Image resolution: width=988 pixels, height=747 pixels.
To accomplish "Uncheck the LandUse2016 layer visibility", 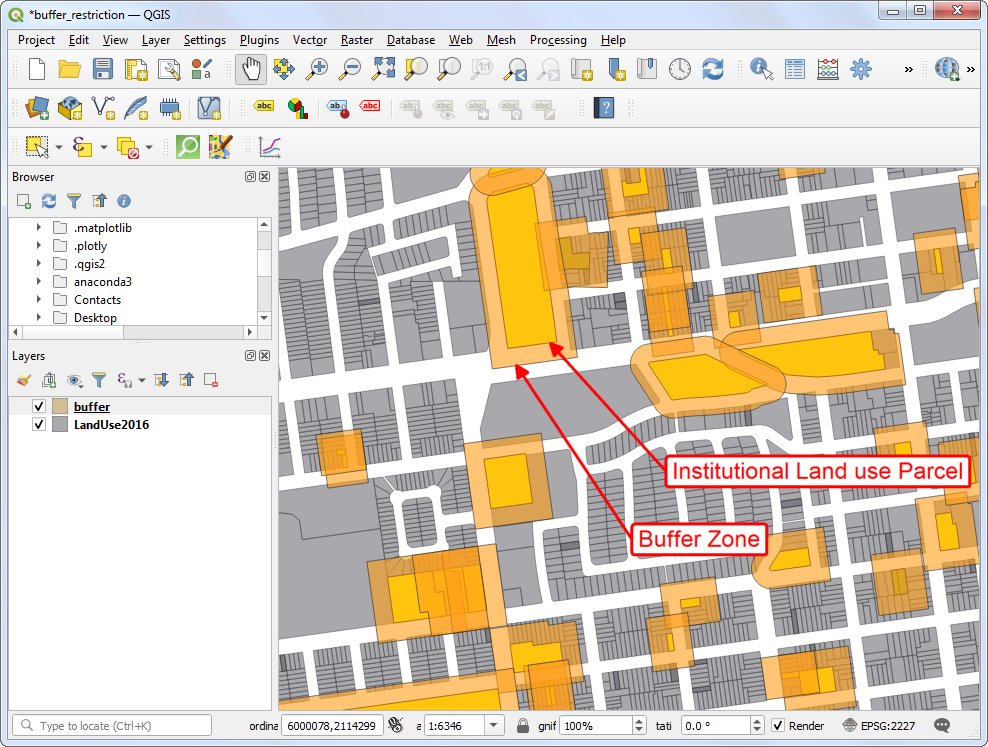I will (x=38, y=424).
